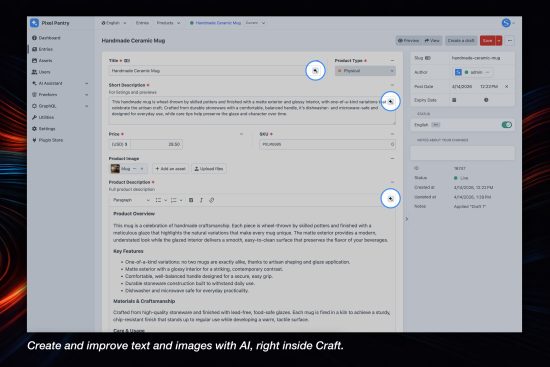Image resolution: width=550 pixels, height=367 pixels.
Task: Open the Save options dropdown arrow
Action: click(x=499, y=41)
